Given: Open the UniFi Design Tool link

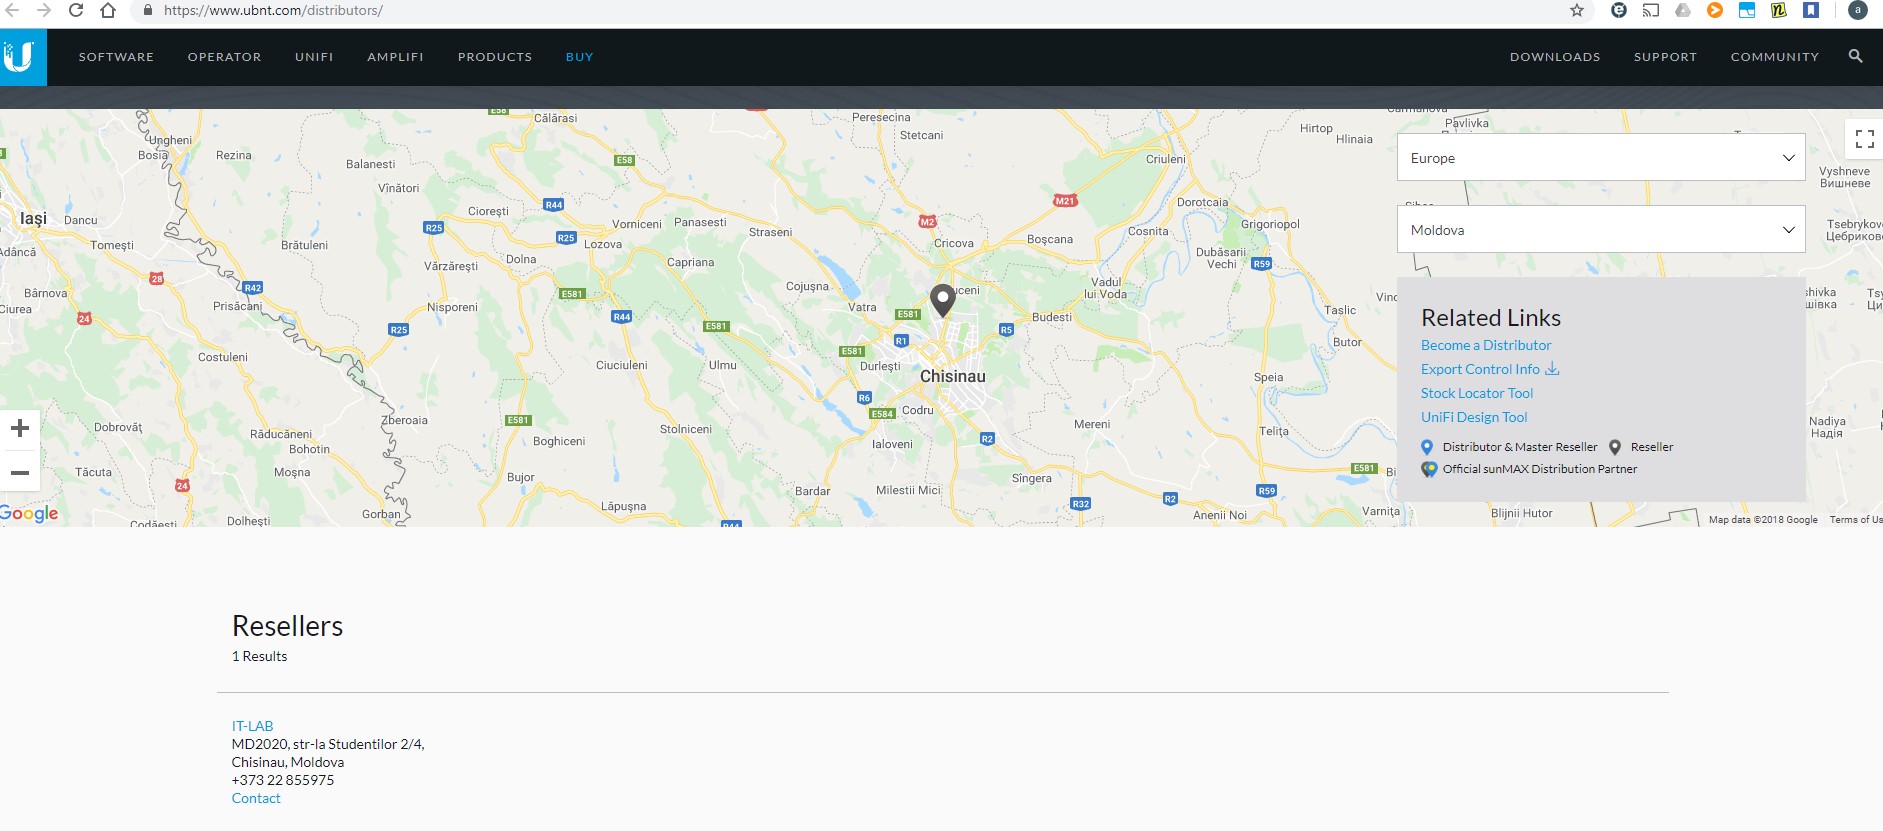Looking at the screenshot, I should click(1474, 417).
